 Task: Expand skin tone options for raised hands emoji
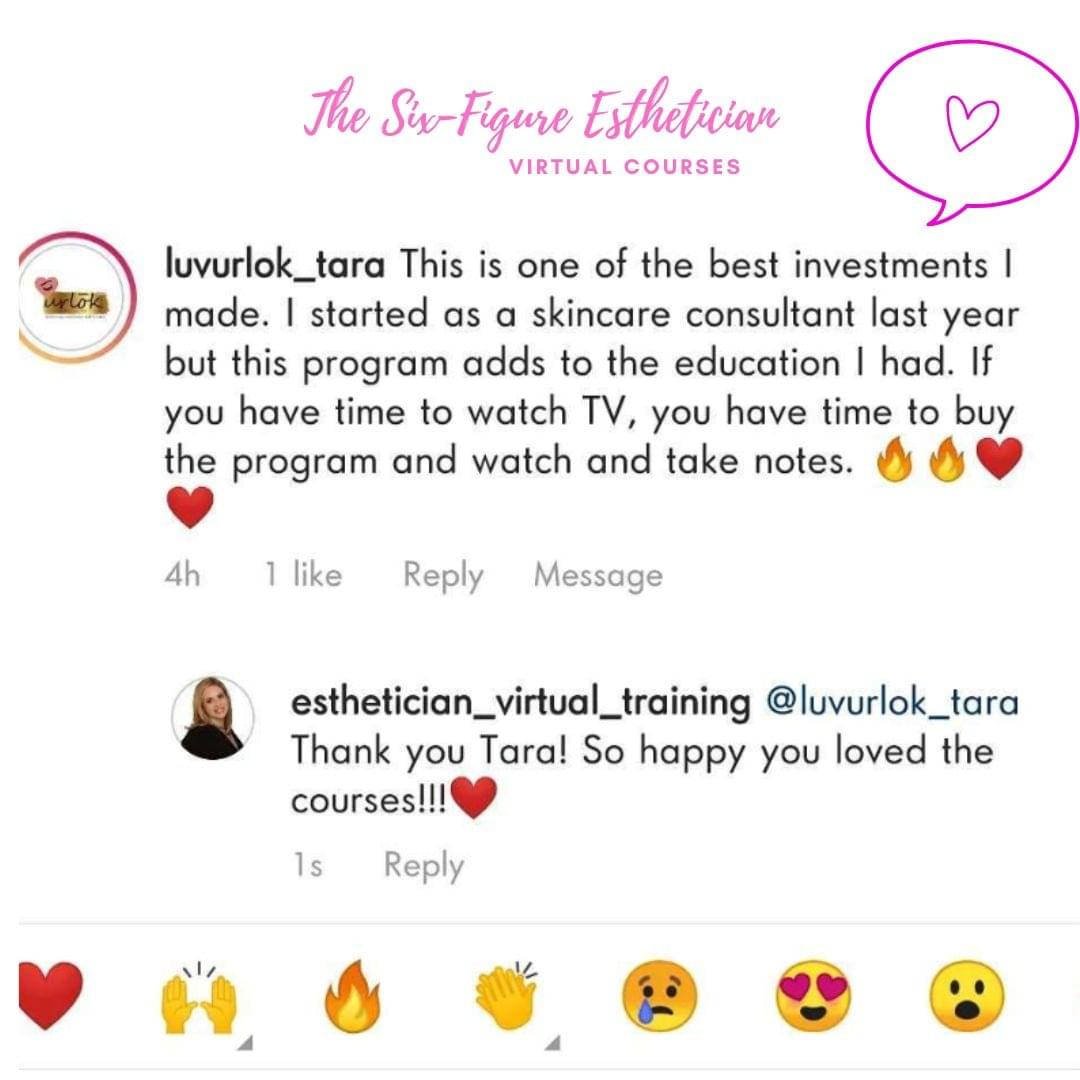pos(245,1043)
